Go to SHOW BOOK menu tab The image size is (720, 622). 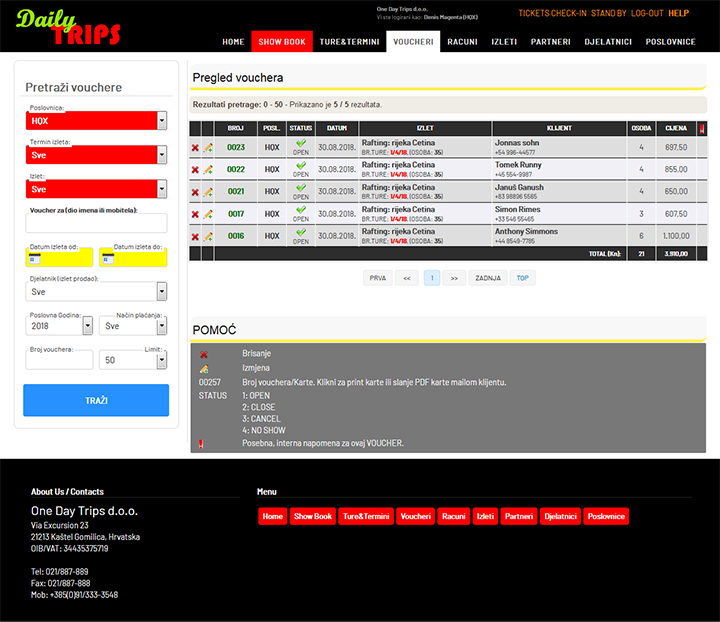tap(282, 42)
